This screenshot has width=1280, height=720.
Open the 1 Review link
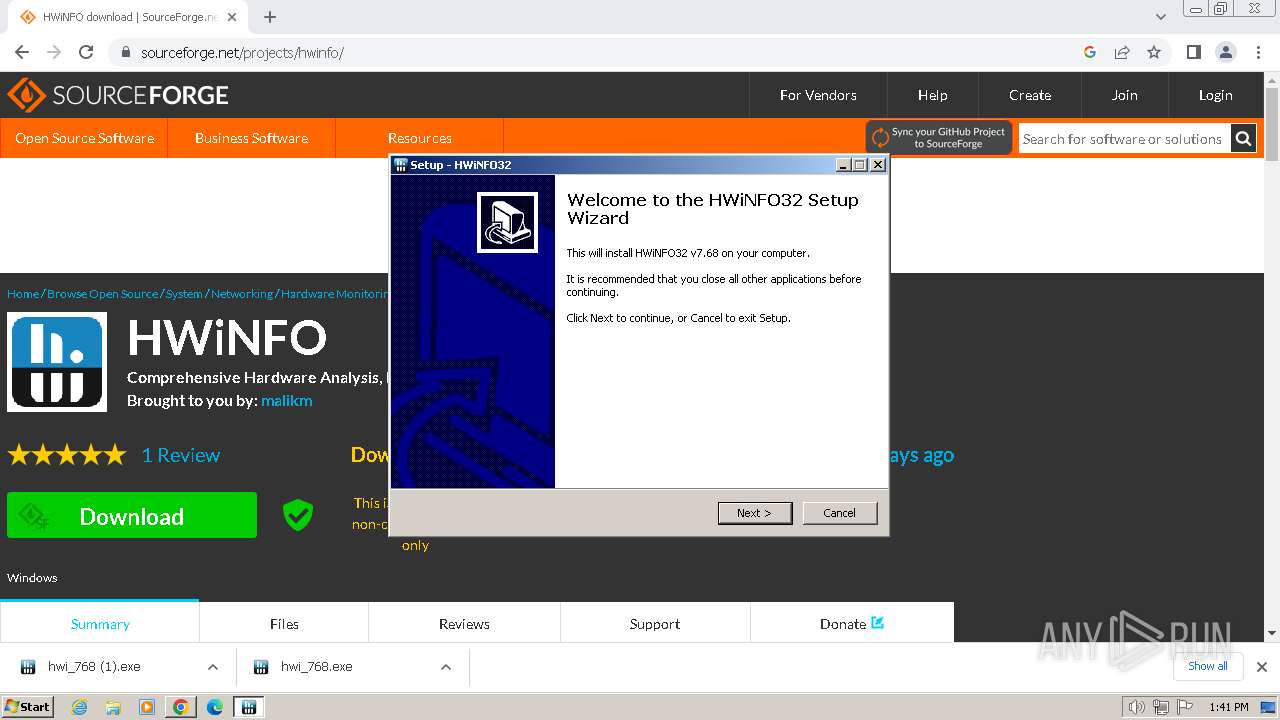tap(180, 455)
